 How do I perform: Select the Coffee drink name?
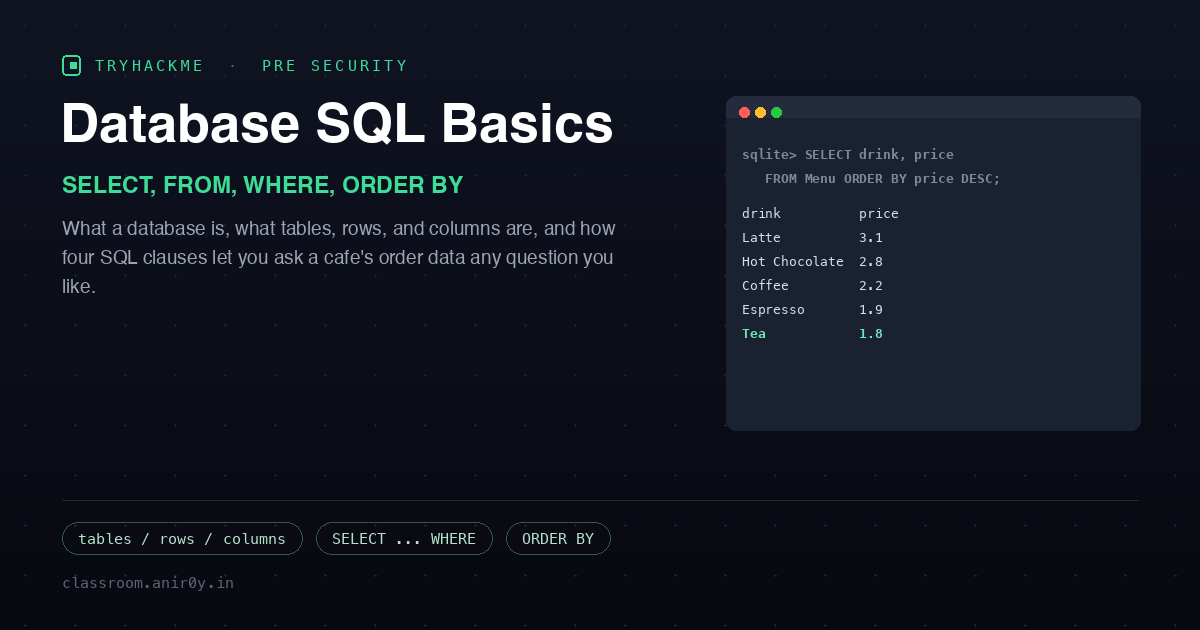pyautogui.click(x=765, y=285)
